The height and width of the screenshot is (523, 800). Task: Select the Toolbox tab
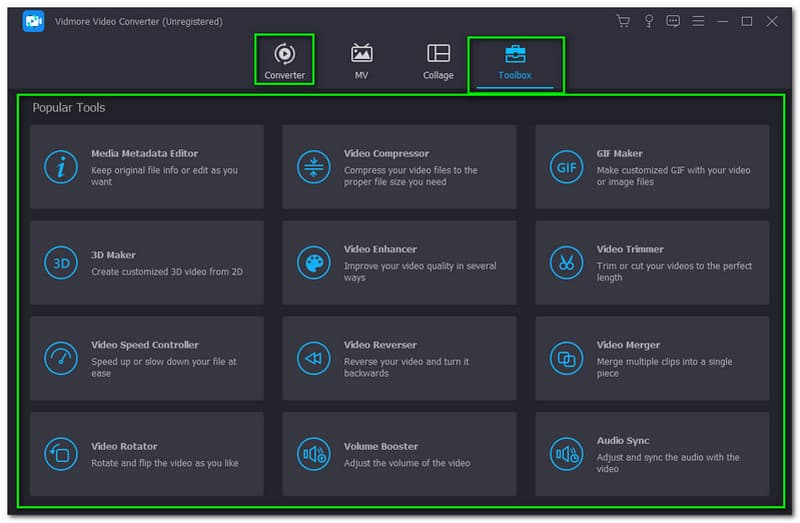(515, 64)
